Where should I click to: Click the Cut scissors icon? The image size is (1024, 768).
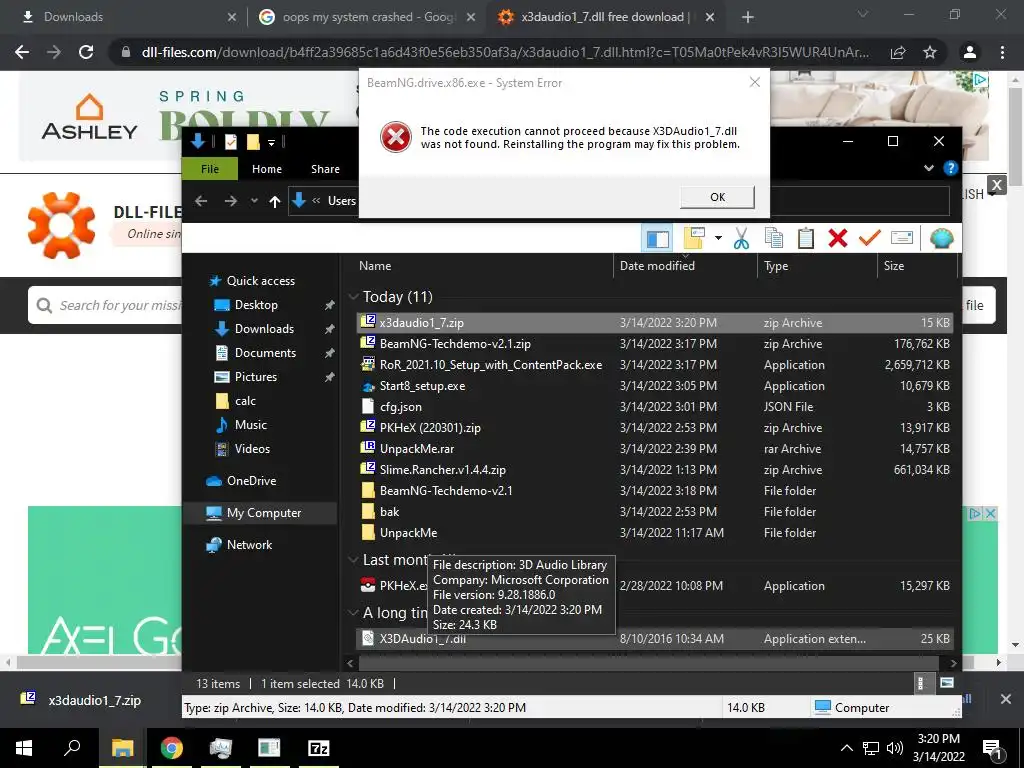pos(741,238)
